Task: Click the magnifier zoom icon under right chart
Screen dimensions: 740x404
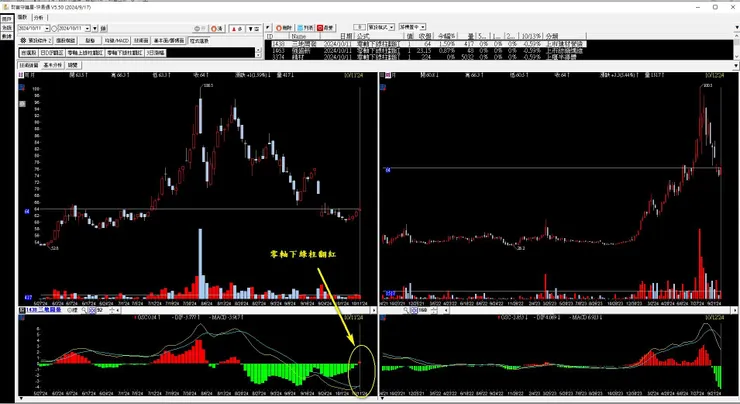Action: [406, 310]
